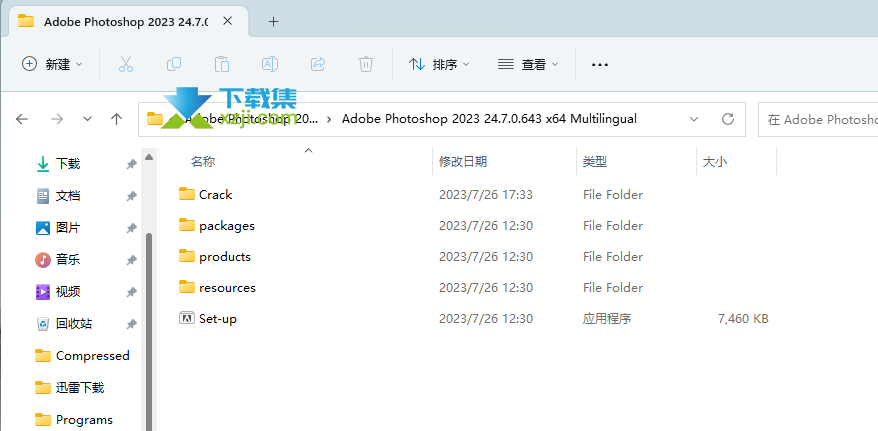The image size is (878, 431).
Task: Go up one folder level arrow
Action: pyautogui.click(x=116, y=119)
